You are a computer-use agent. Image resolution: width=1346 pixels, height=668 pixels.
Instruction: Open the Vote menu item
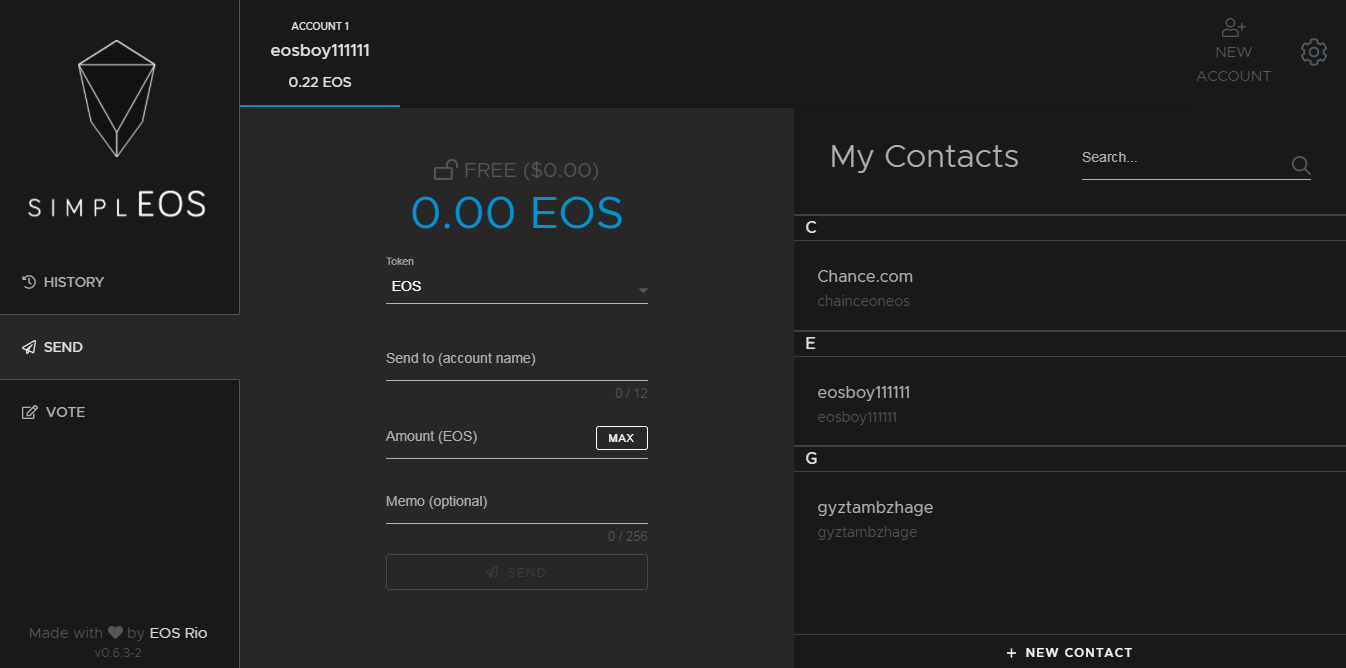[x=65, y=412]
